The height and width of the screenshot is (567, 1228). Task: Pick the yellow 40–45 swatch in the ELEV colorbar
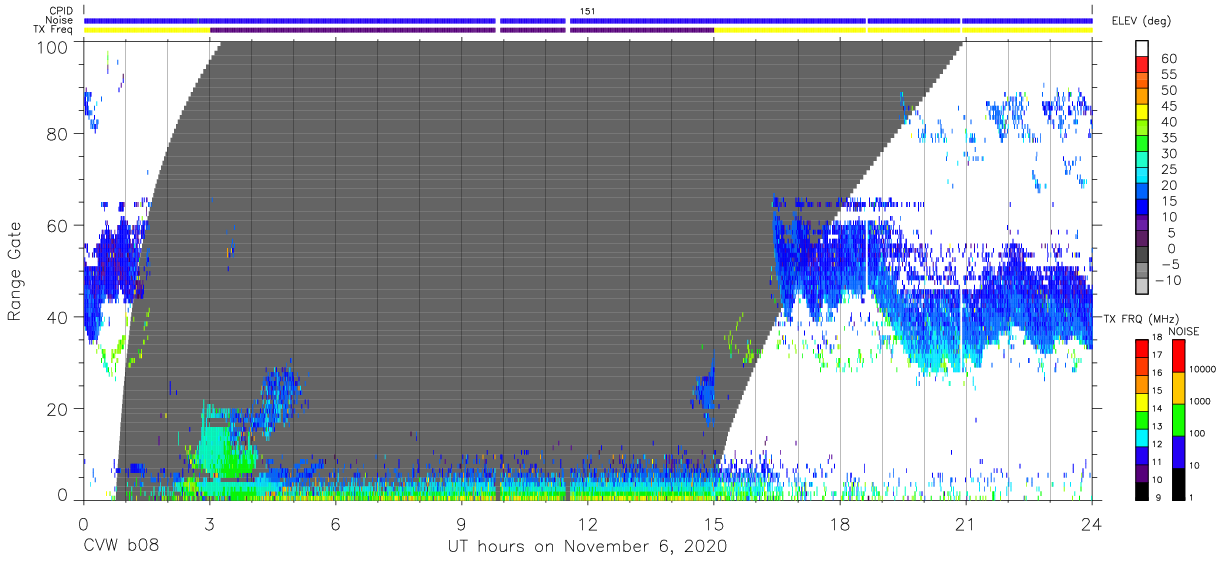point(1142,113)
